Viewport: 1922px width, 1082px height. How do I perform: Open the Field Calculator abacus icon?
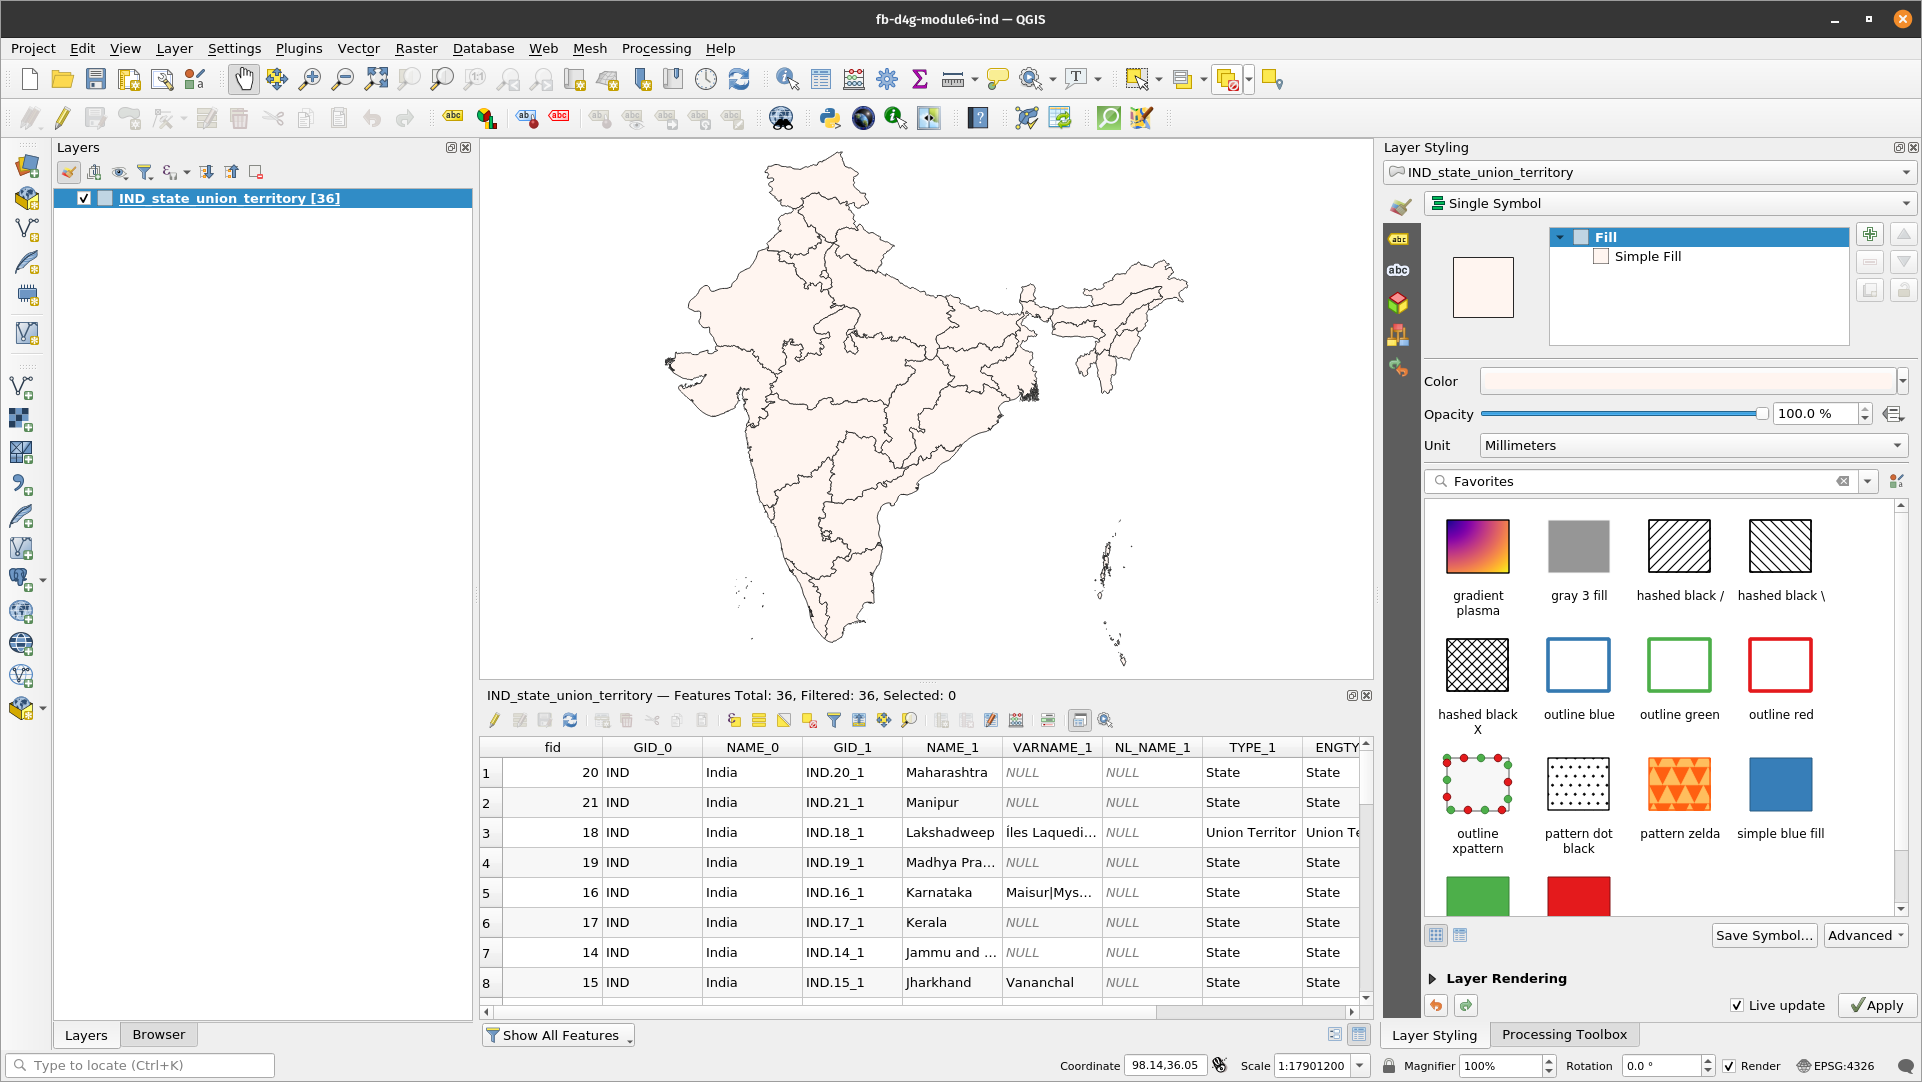tap(854, 80)
